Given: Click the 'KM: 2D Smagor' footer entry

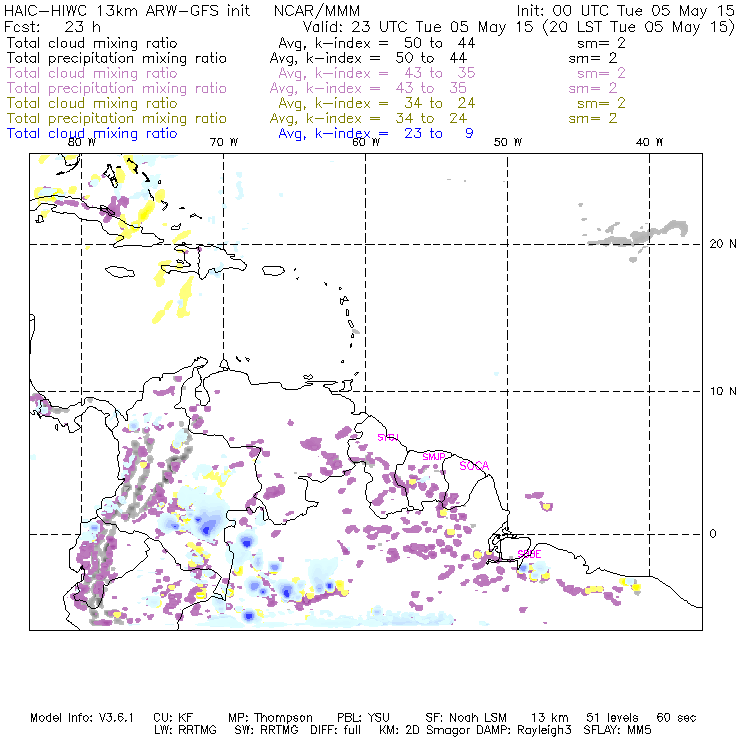Looking at the screenshot, I should point(423,730).
